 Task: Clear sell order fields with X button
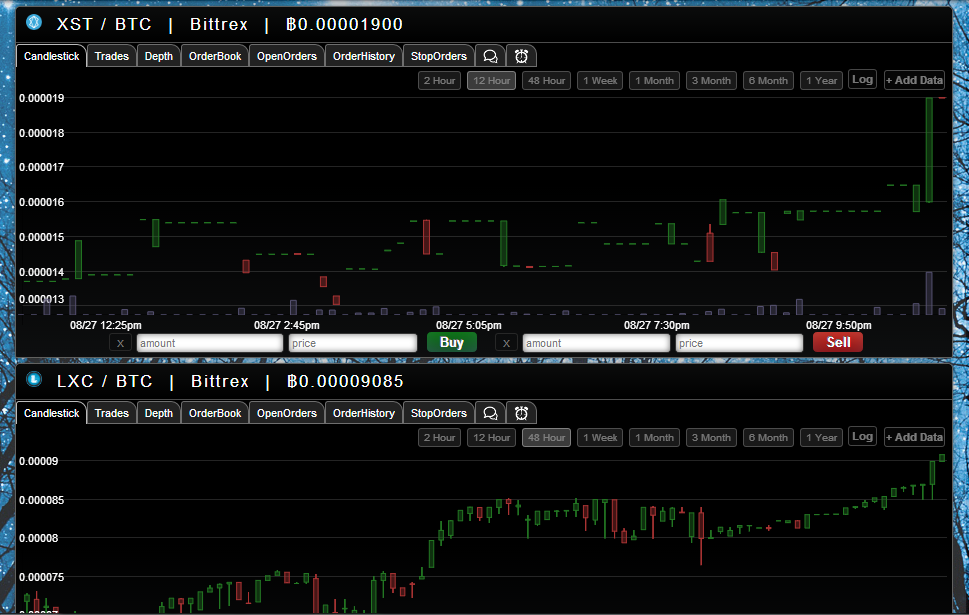506,343
